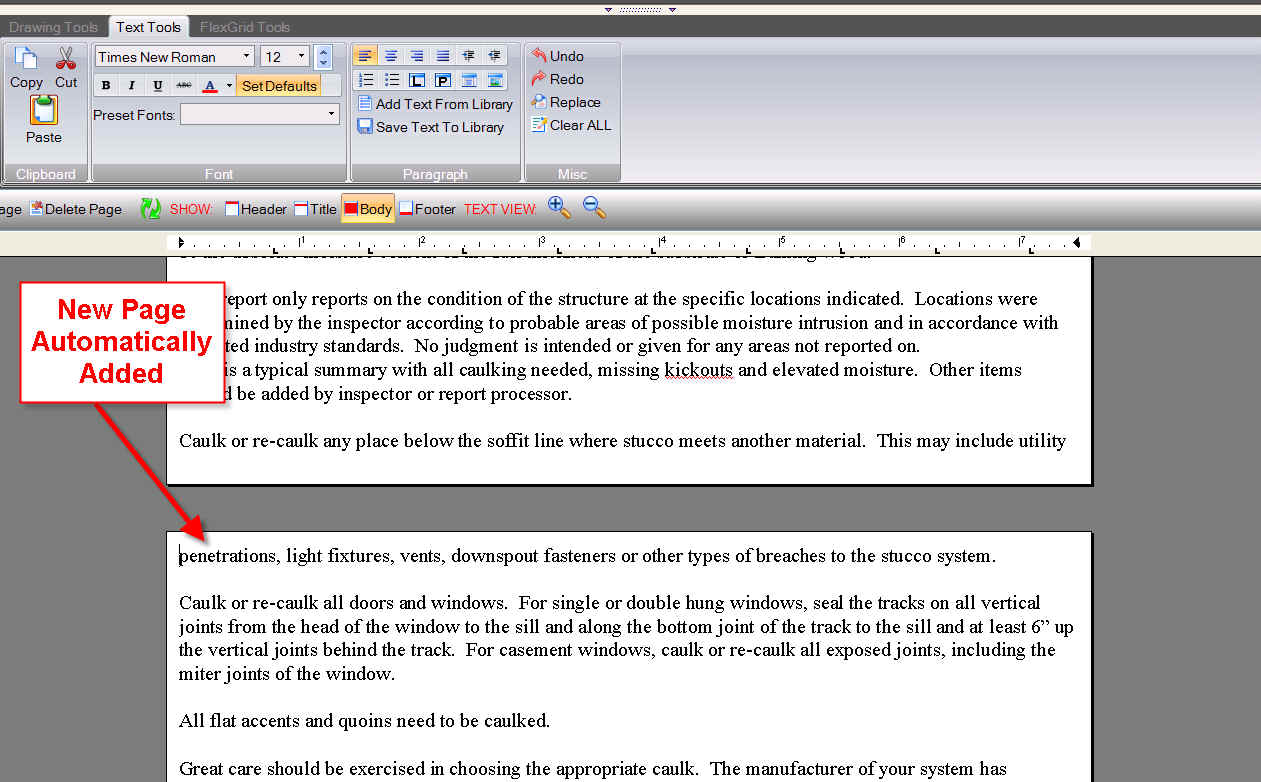
Task: Zoom in on the text view
Action: 559,208
